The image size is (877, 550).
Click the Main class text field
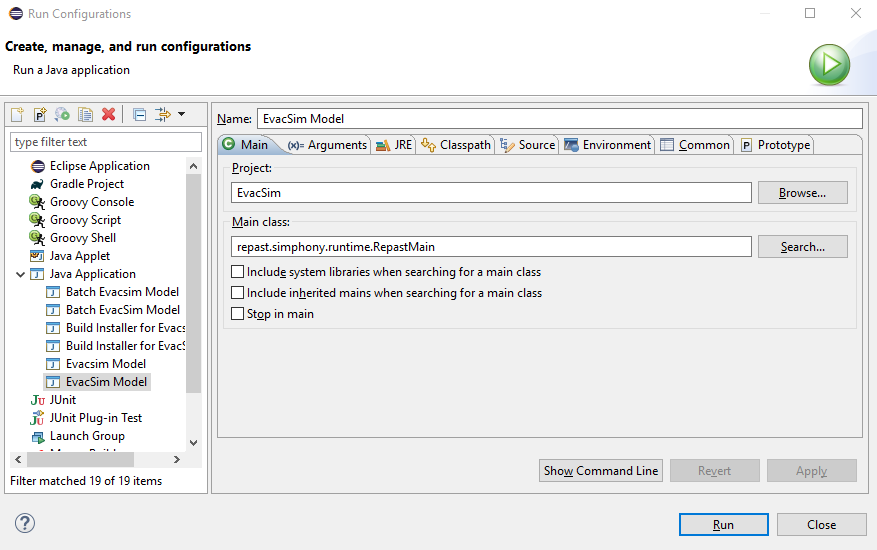[x=491, y=247]
